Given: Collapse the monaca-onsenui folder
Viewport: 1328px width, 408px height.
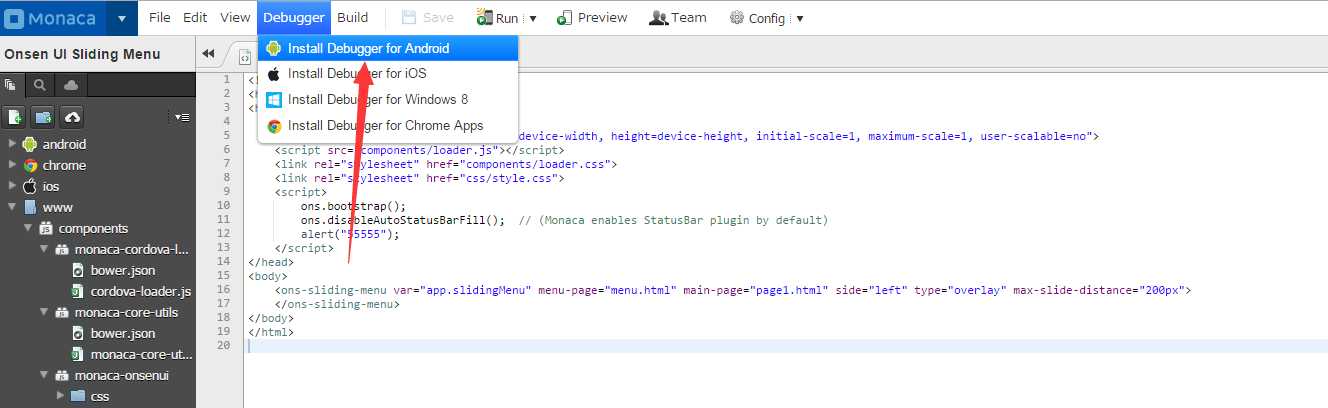Looking at the screenshot, I should click(44, 375).
